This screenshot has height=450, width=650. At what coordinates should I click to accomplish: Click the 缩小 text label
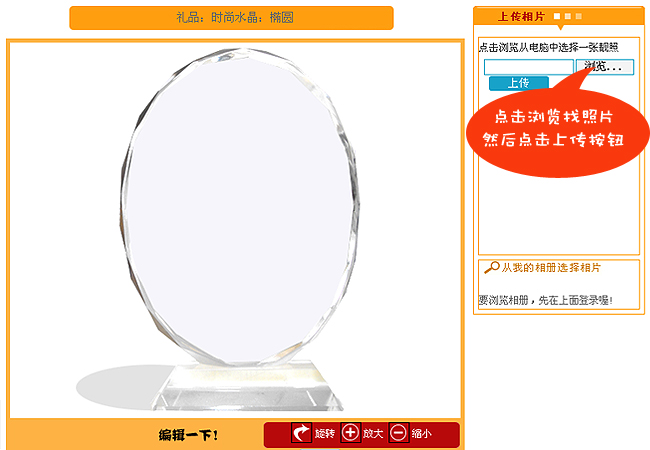[422, 434]
